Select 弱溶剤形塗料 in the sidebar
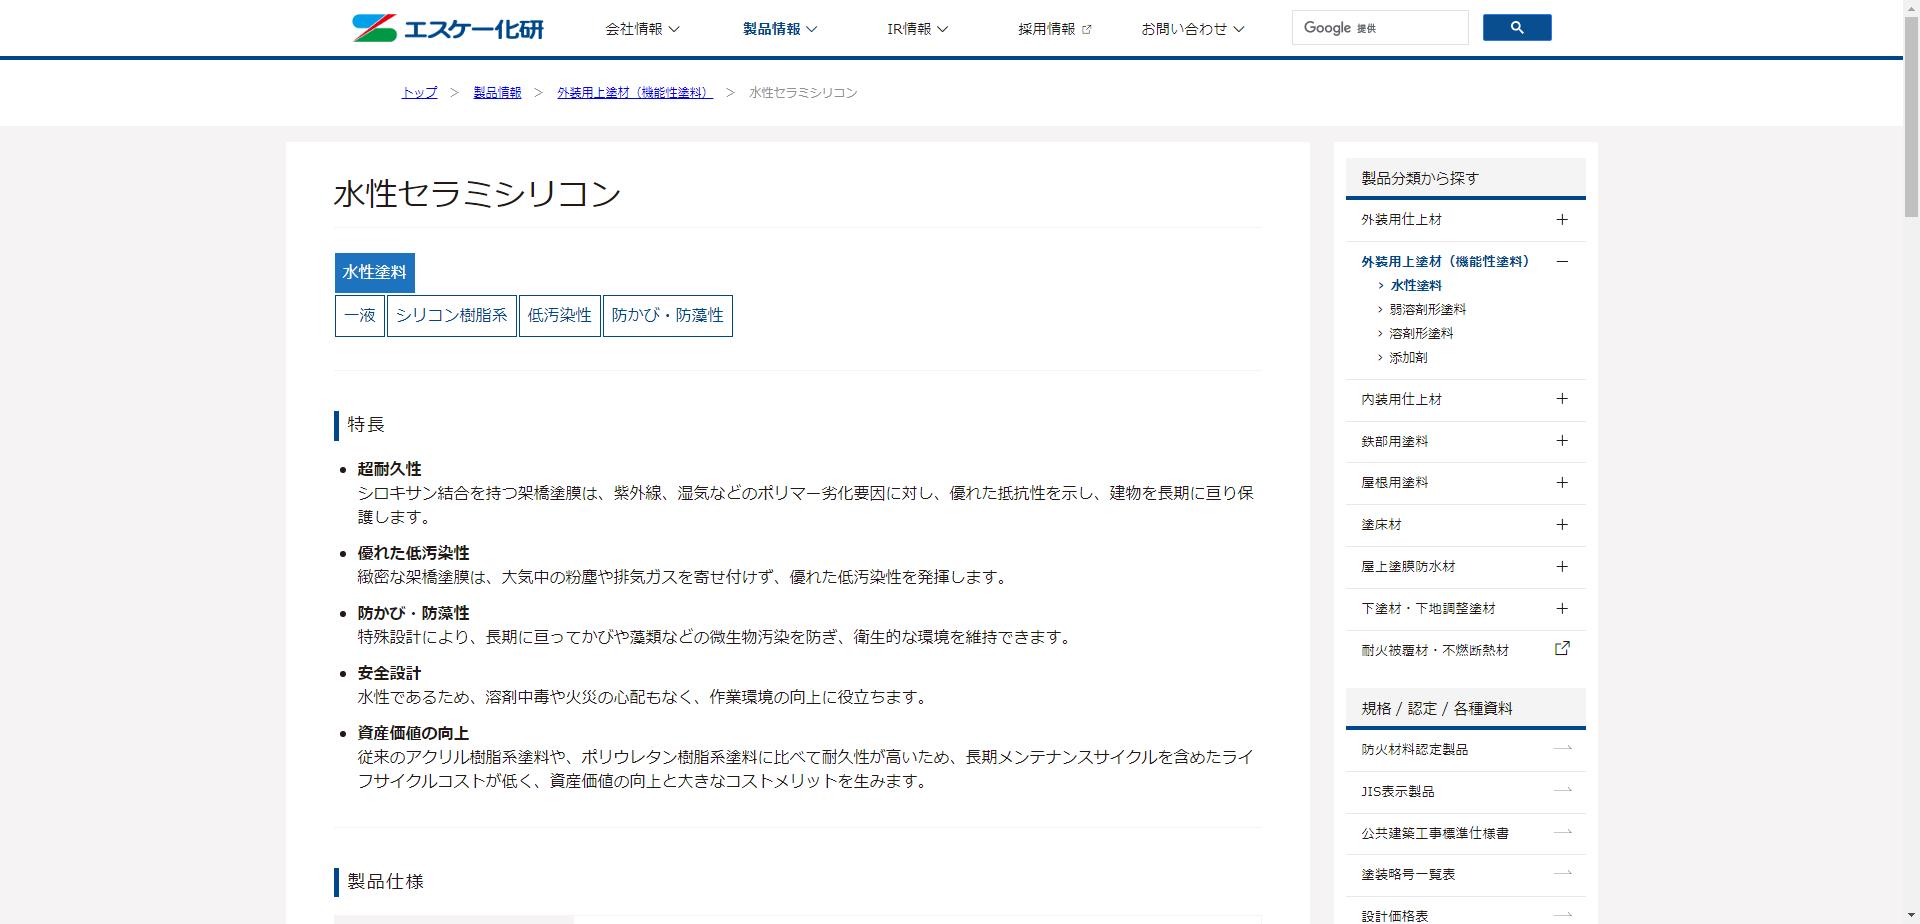The image size is (1920, 924). click(x=1428, y=309)
